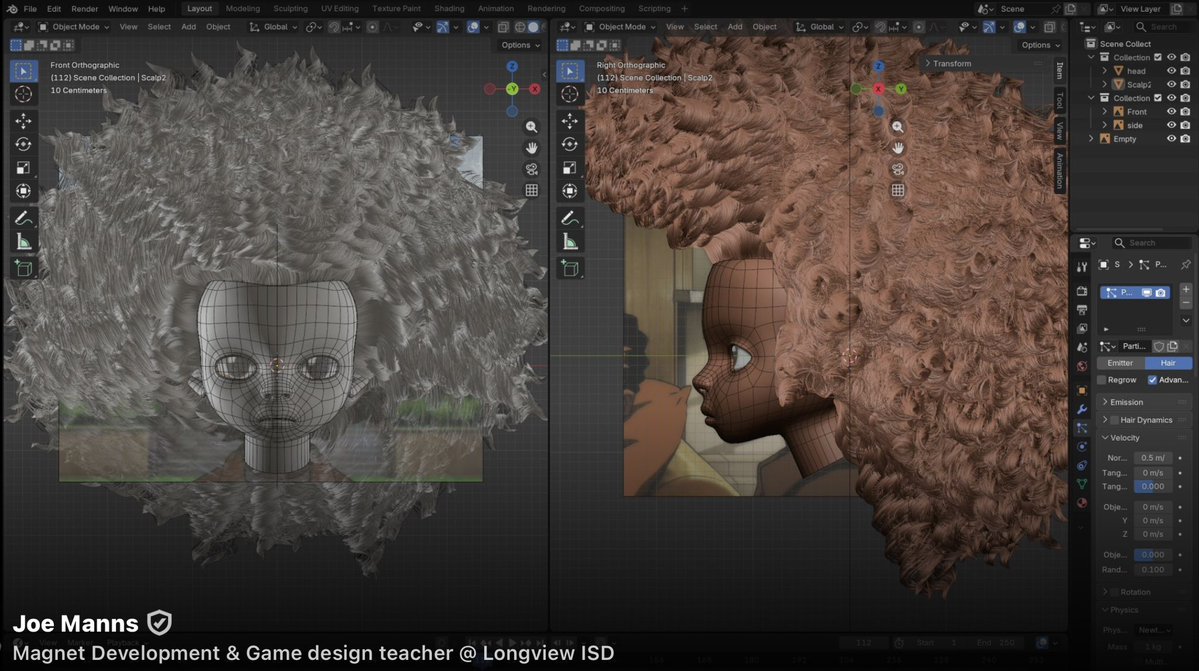Image resolution: width=1199 pixels, height=671 pixels.
Task: Select the Hair particle type button
Action: pos(1168,363)
